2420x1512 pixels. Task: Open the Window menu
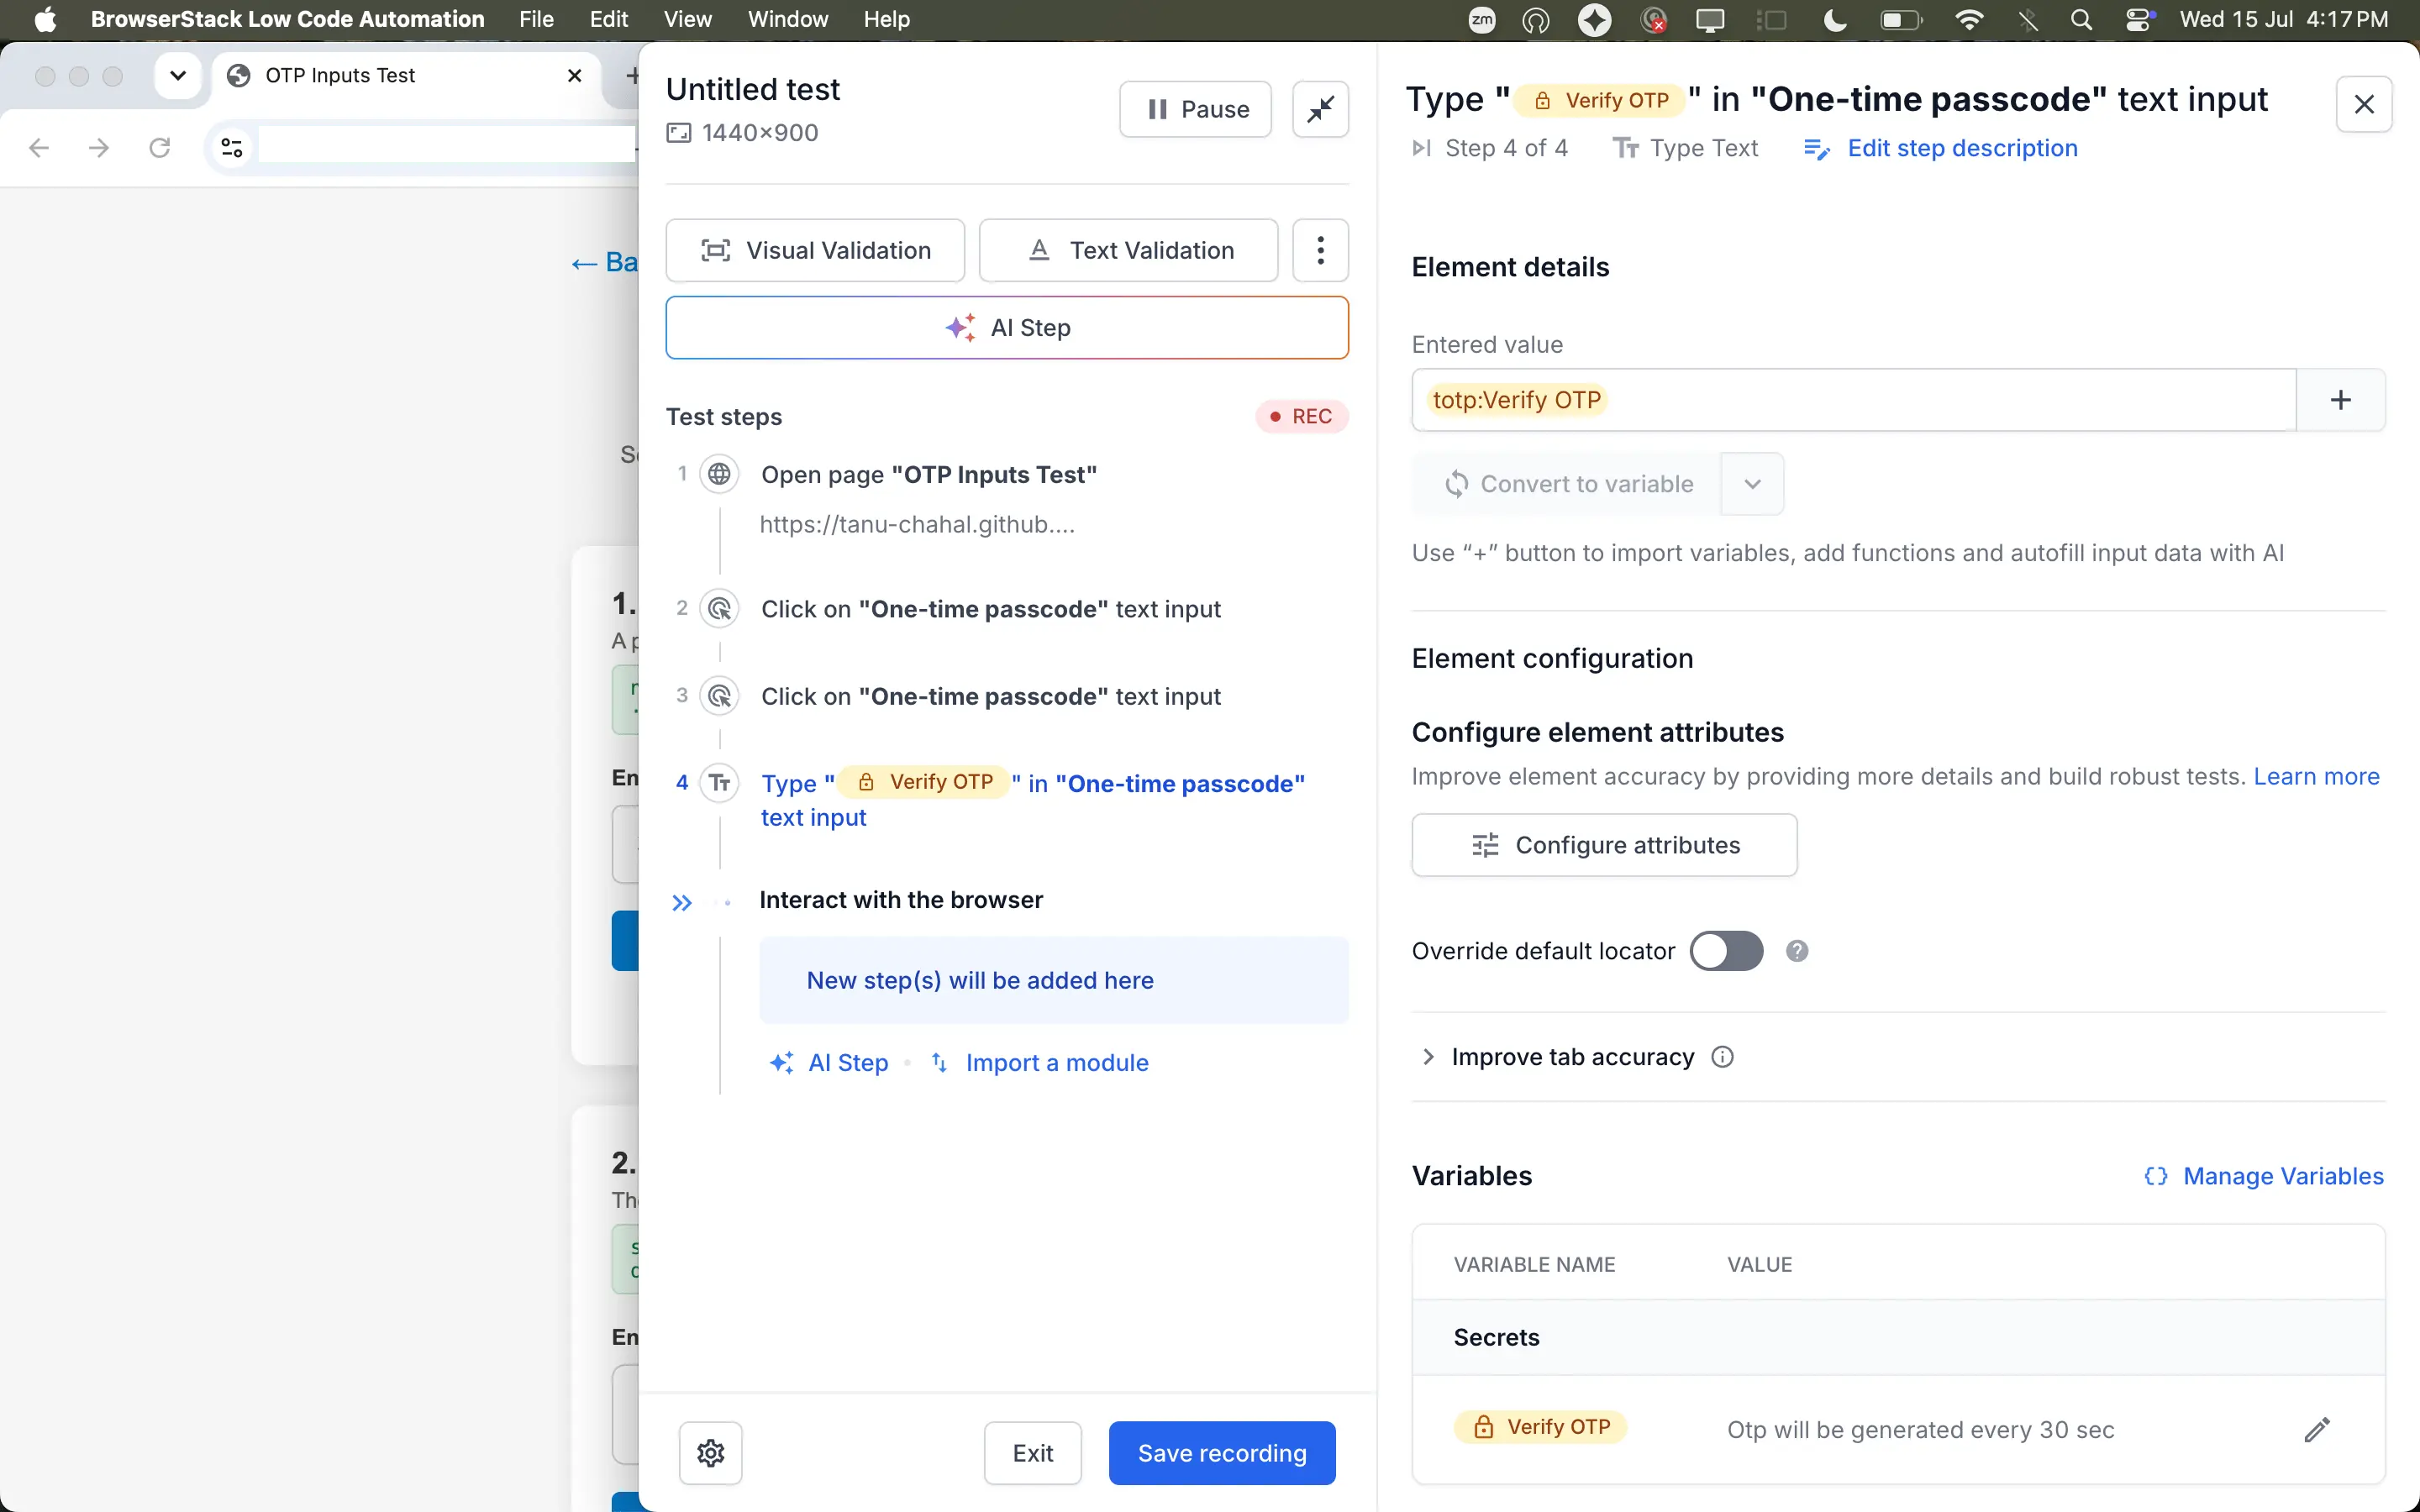pyautogui.click(x=788, y=19)
